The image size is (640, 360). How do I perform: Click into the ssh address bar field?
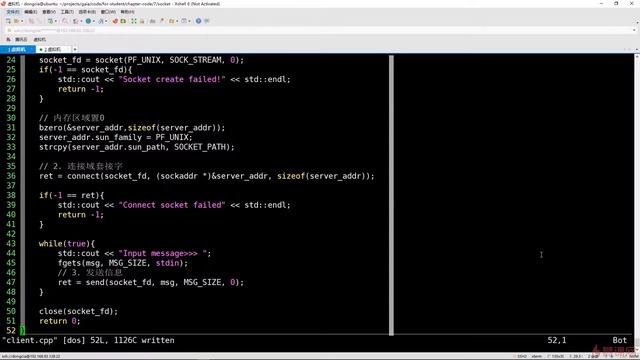pos(318,31)
